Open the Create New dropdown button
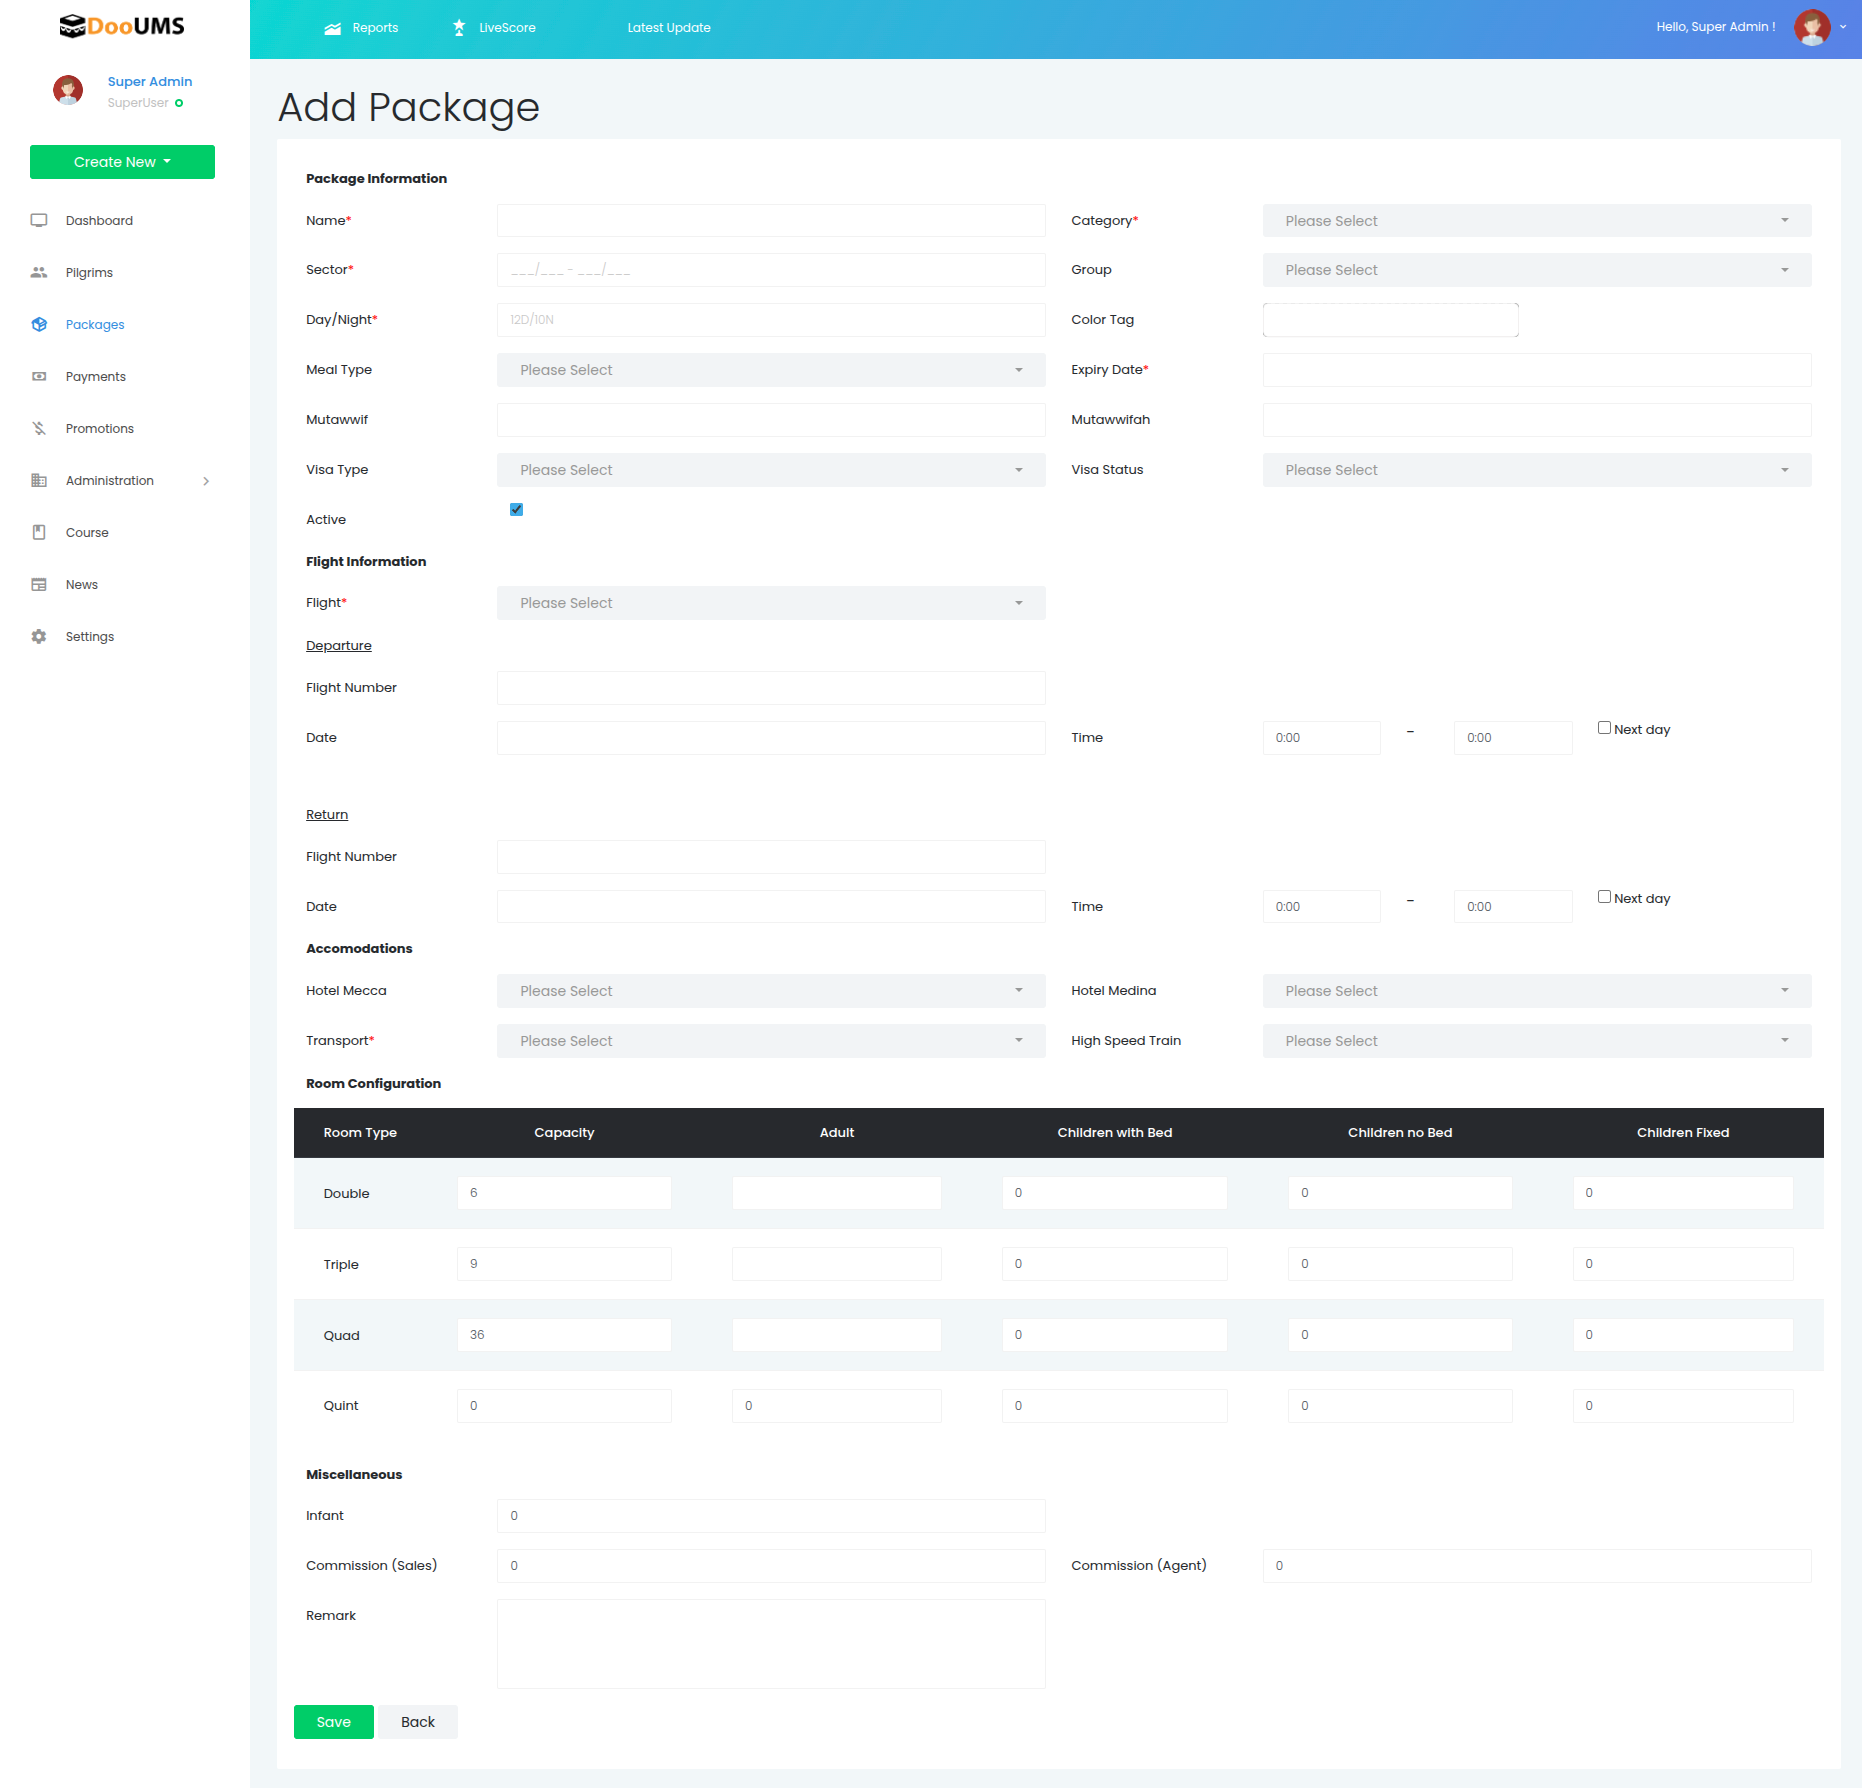This screenshot has height=1788, width=1862. click(x=122, y=162)
